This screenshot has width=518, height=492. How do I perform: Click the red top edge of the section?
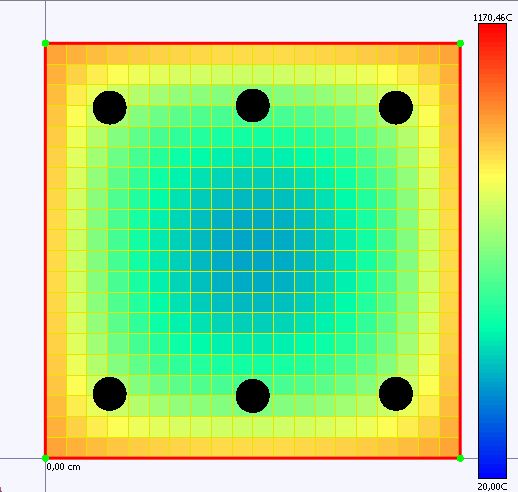[253, 43]
